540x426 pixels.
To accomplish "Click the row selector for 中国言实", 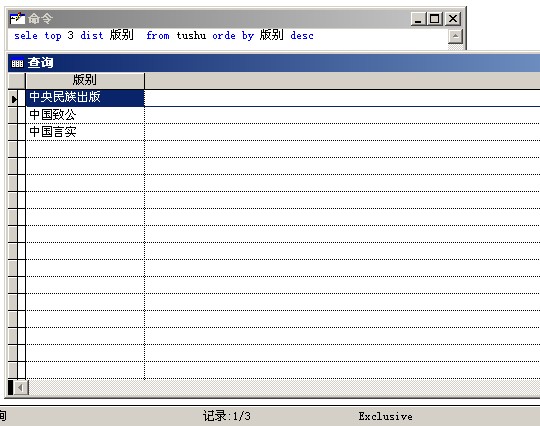I will [13, 132].
